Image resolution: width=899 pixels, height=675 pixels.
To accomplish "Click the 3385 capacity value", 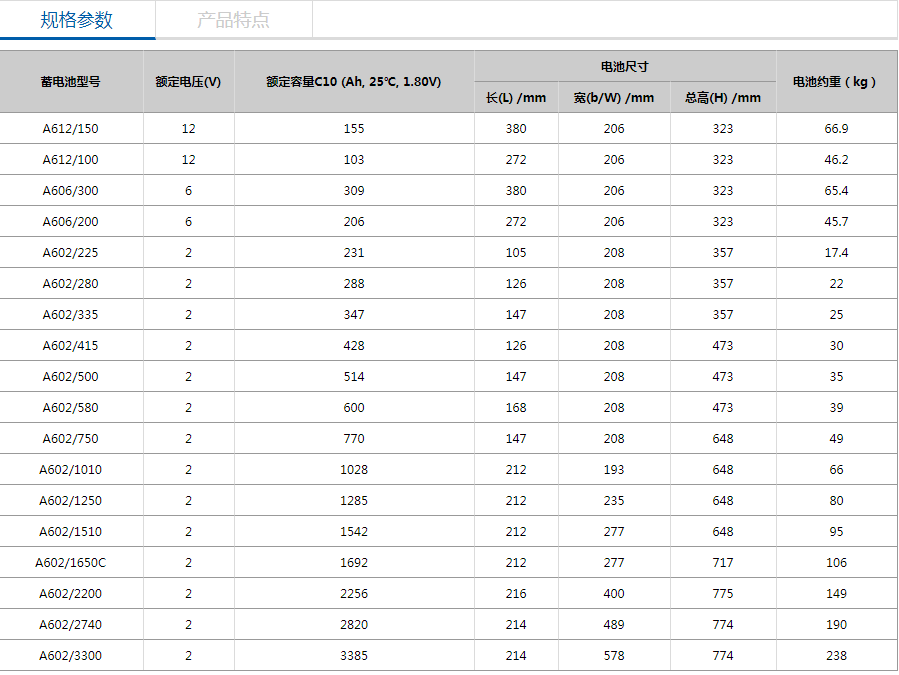I will point(354,656).
